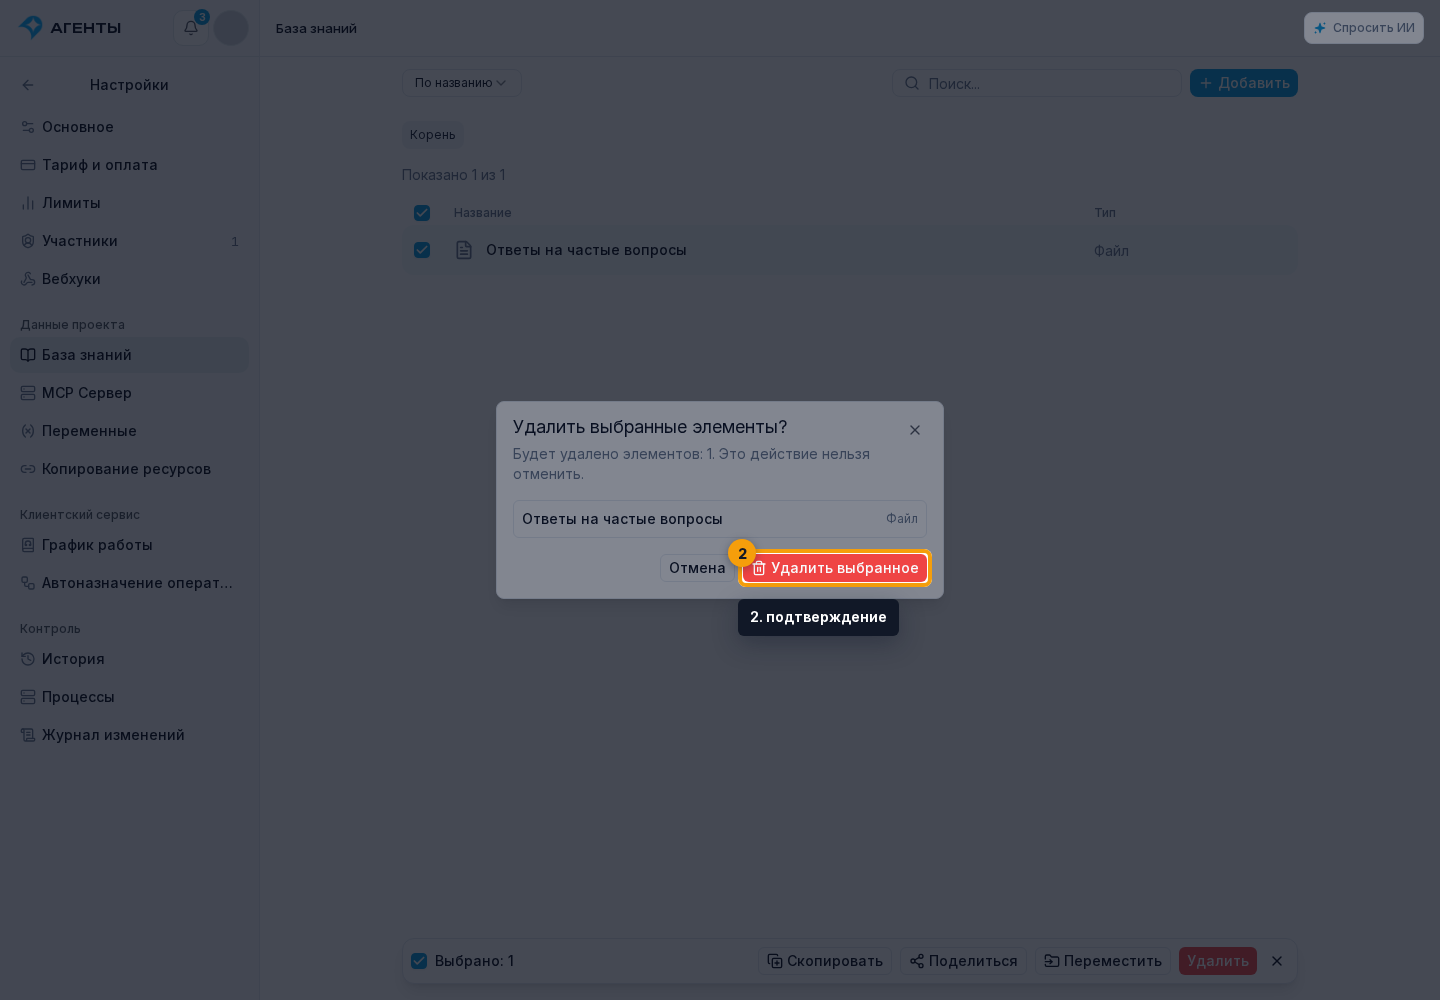Click Отмена in the dialog

pyautogui.click(x=697, y=568)
